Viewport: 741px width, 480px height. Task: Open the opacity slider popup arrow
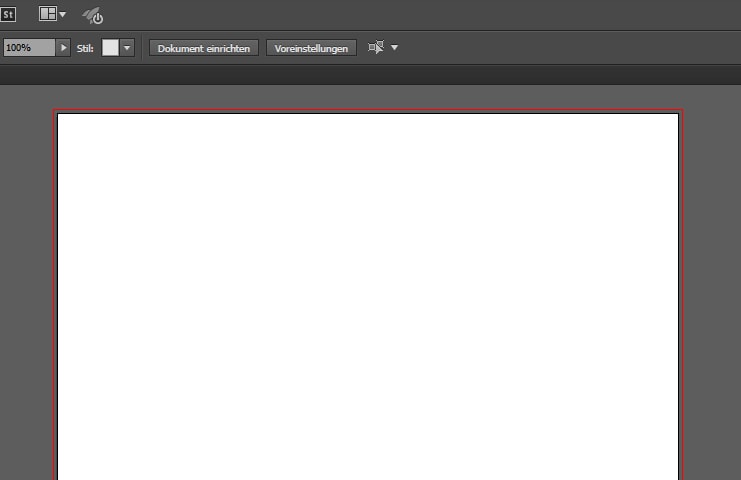click(64, 48)
